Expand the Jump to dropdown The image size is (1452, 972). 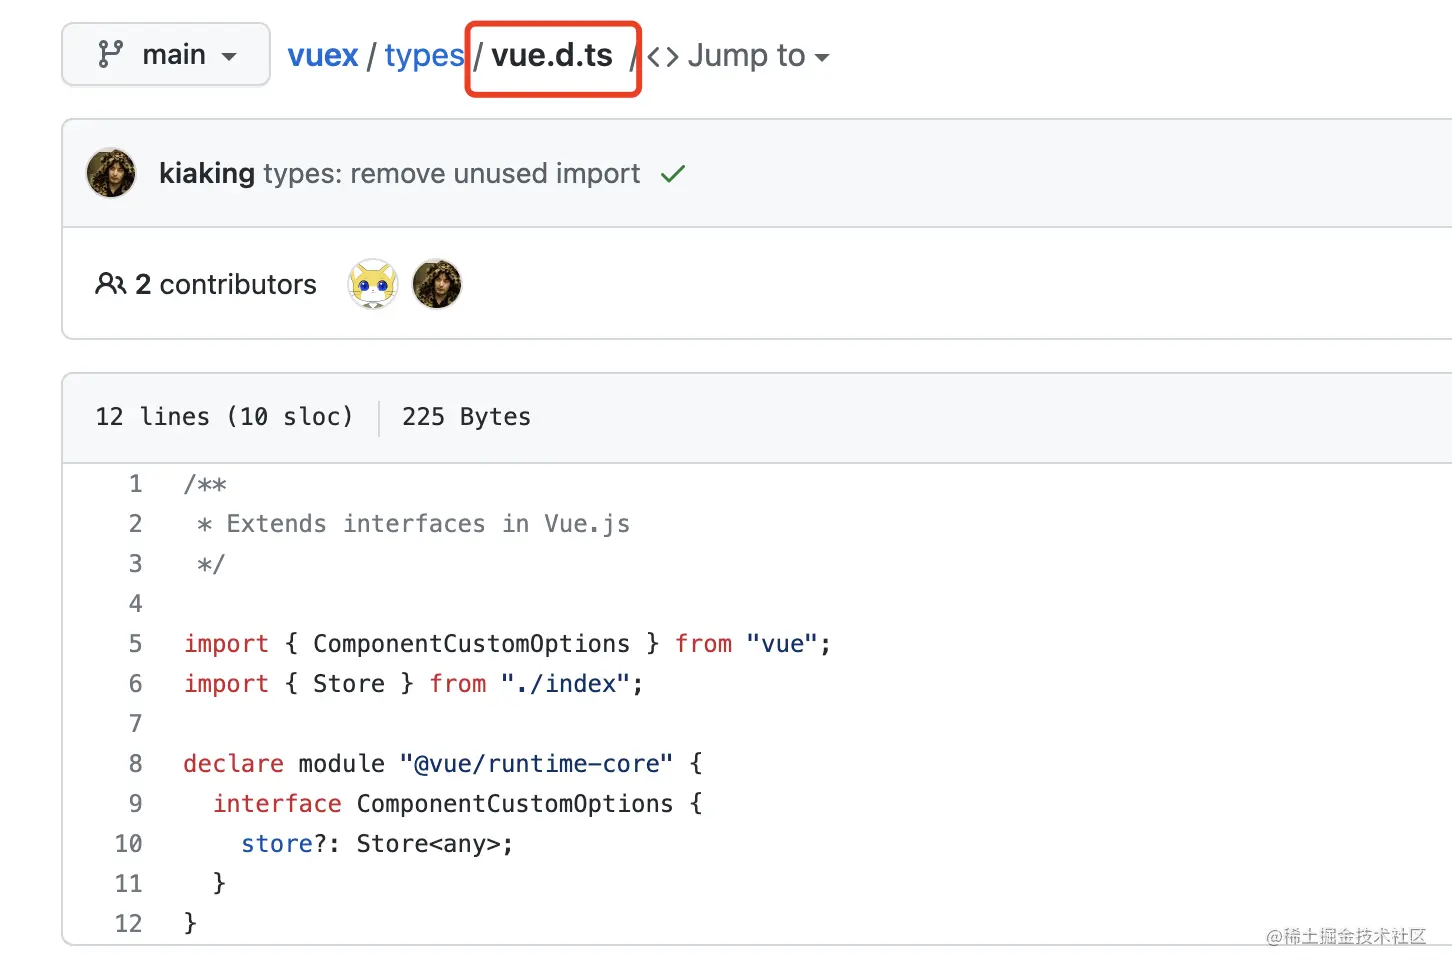[x=758, y=56]
